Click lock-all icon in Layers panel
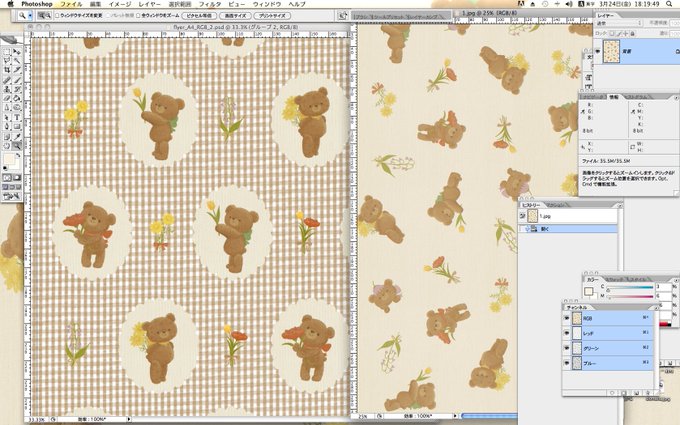The height and width of the screenshot is (425, 680). click(x=632, y=33)
